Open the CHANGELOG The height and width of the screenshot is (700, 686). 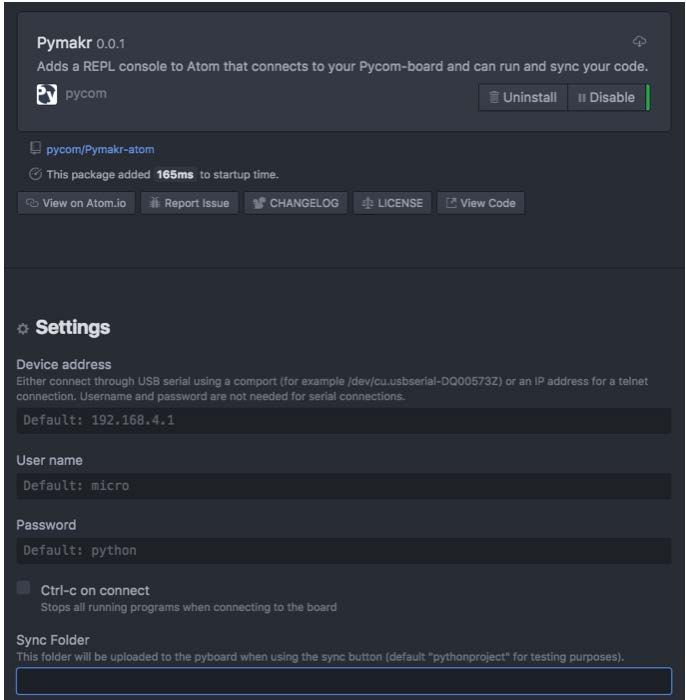(x=296, y=203)
